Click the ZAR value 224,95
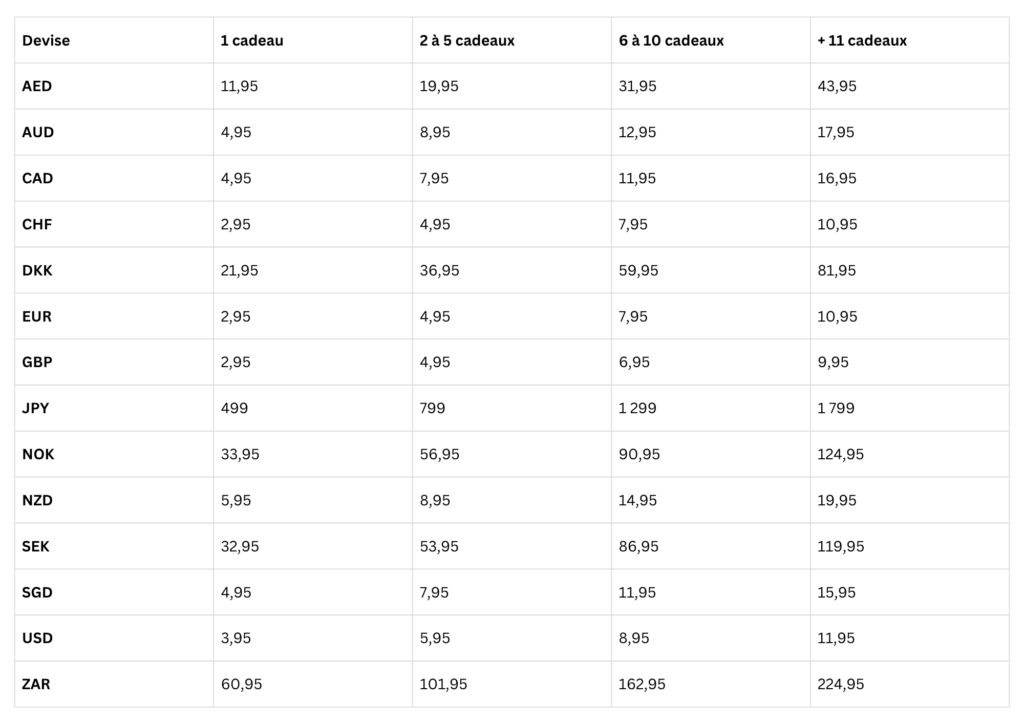The height and width of the screenshot is (724, 1024). pos(840,684)
